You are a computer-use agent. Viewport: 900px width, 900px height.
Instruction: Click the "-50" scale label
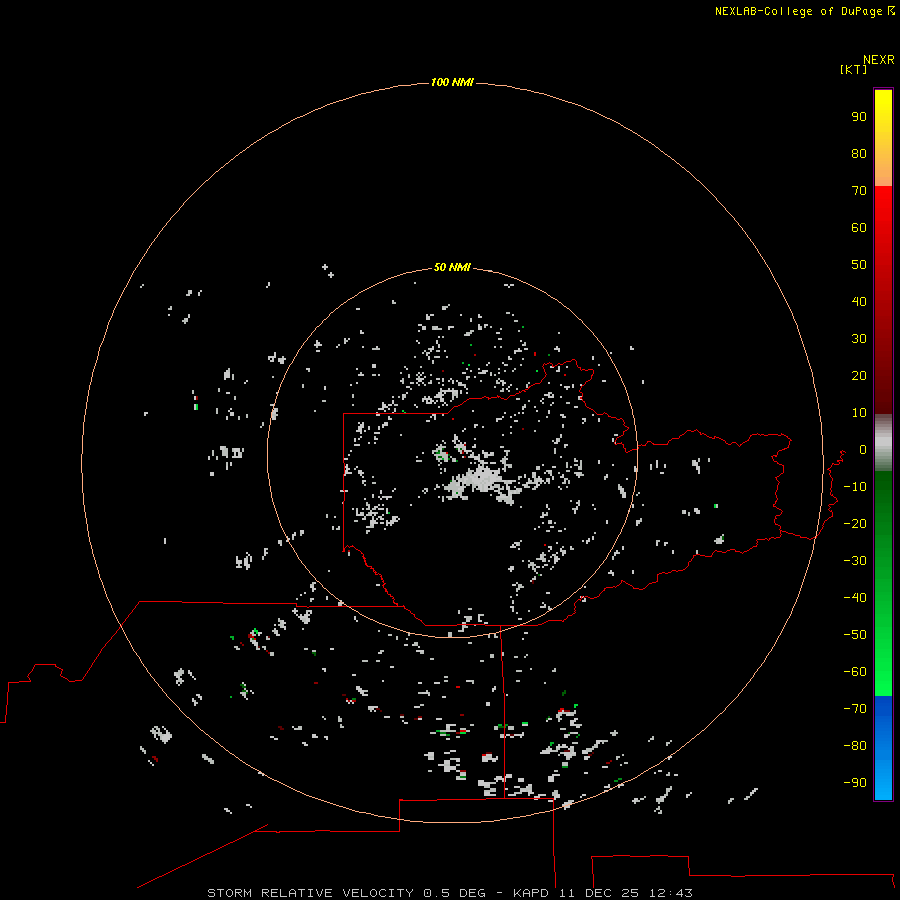(855, 634)
